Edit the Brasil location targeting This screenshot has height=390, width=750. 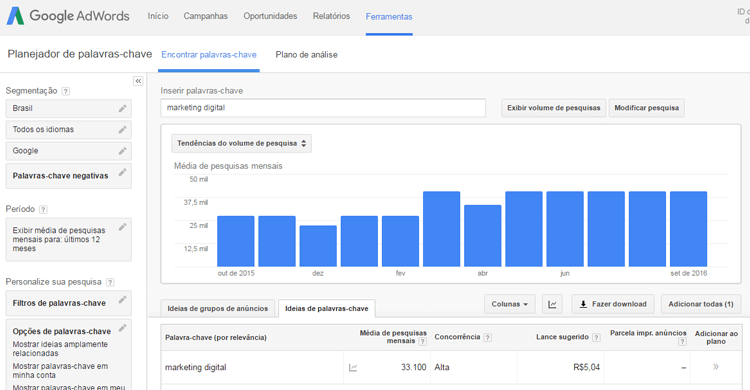tap(122, 108)
